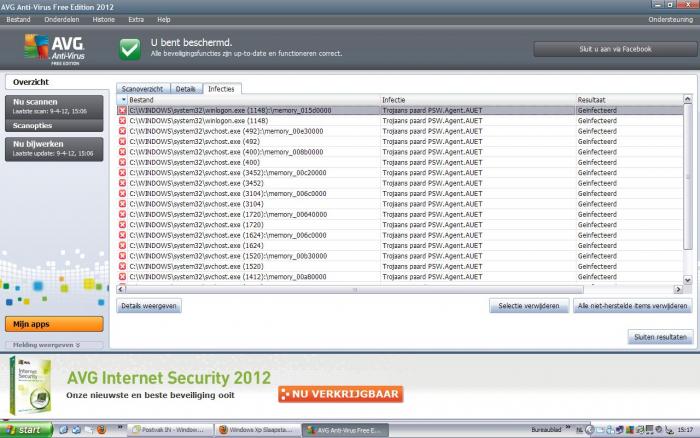The image size is (700, 438).
Task: Open the Ondersteuning link in menu bar
Action: pos(671,20)
